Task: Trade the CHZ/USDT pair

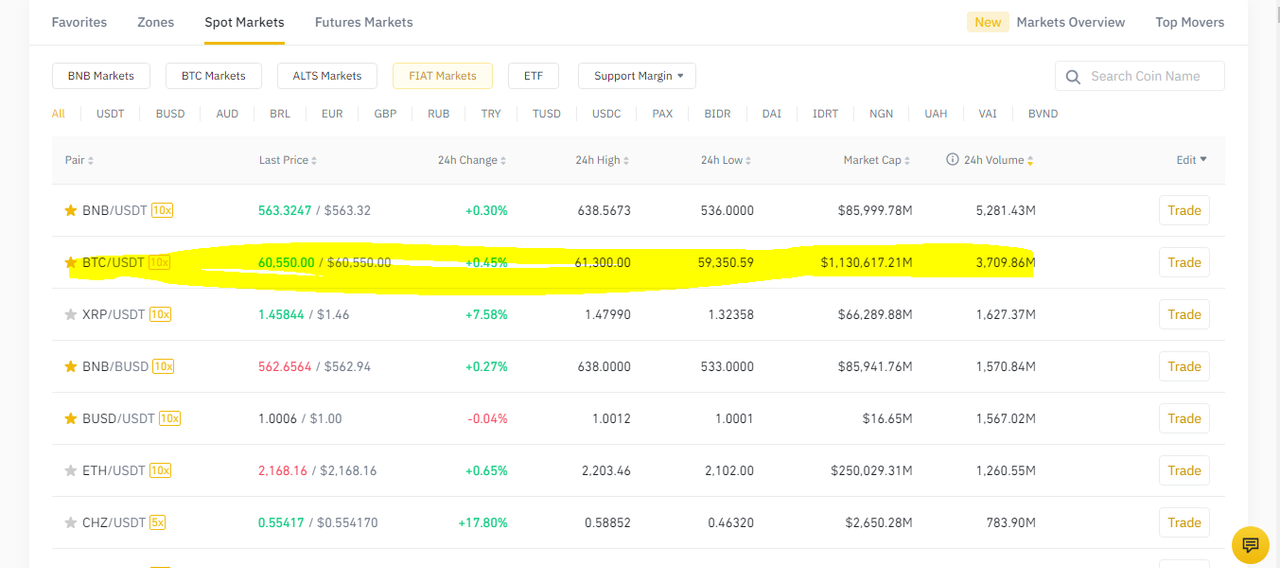Action: tap(1184, 523)
